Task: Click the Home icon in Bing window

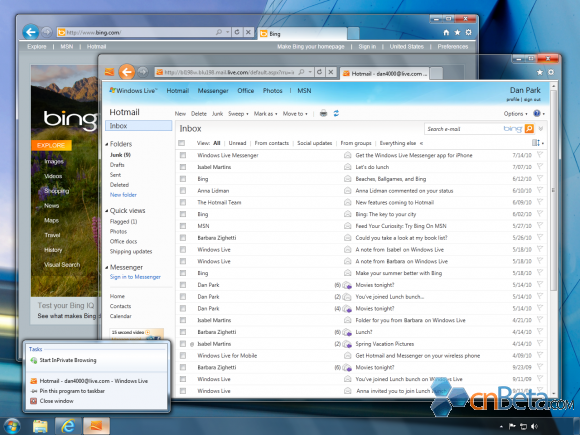Action: [x=446, y=33]
